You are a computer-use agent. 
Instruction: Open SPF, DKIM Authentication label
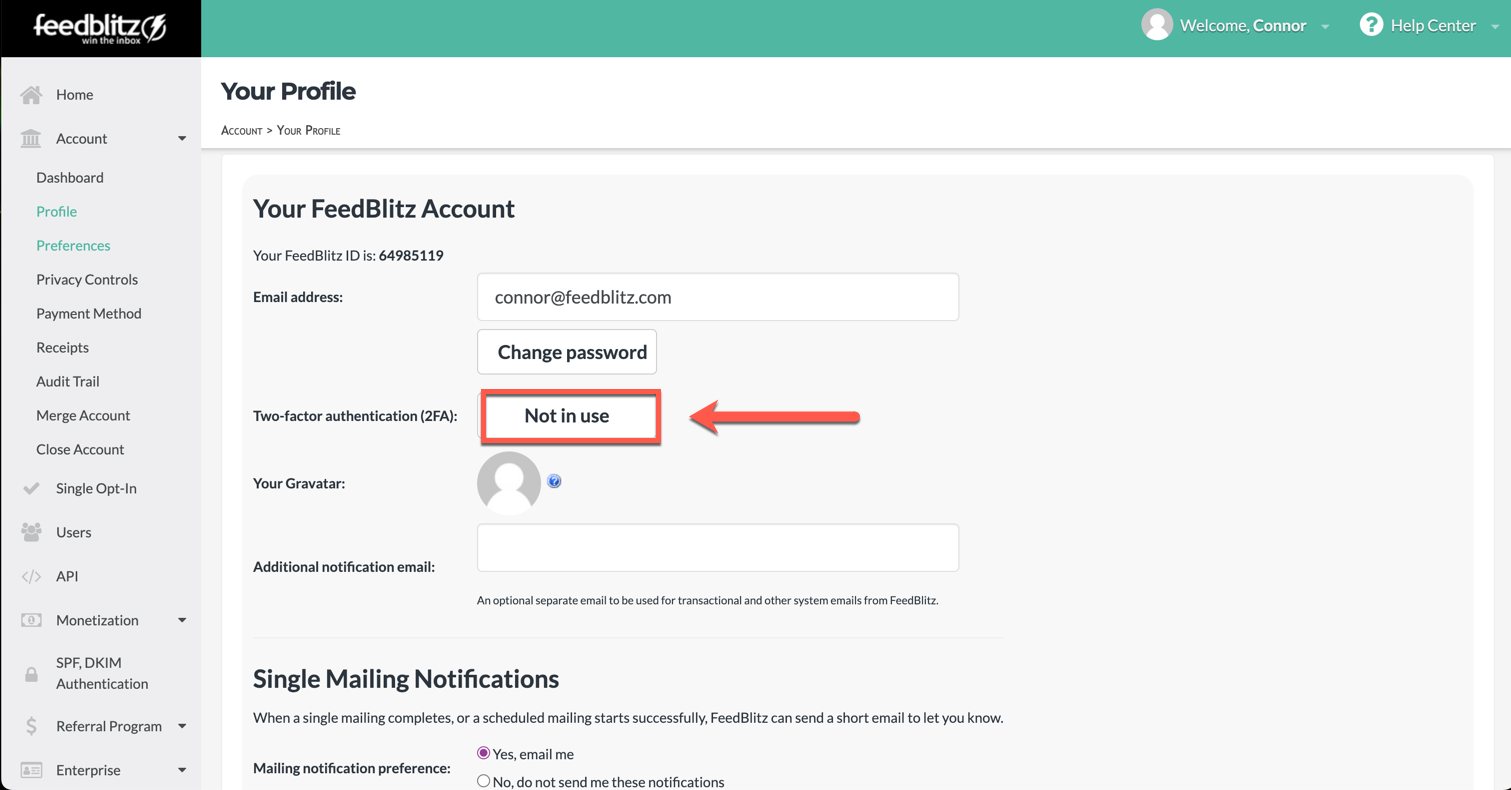102,673
